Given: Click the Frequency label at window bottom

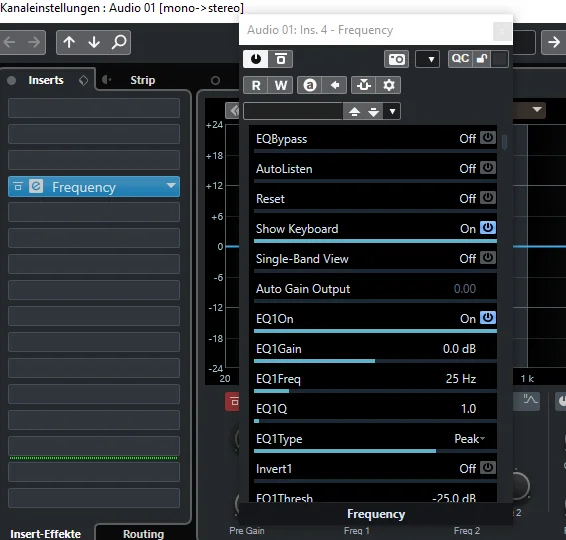Looking at the screenshot, I should [x=376, y=514].
